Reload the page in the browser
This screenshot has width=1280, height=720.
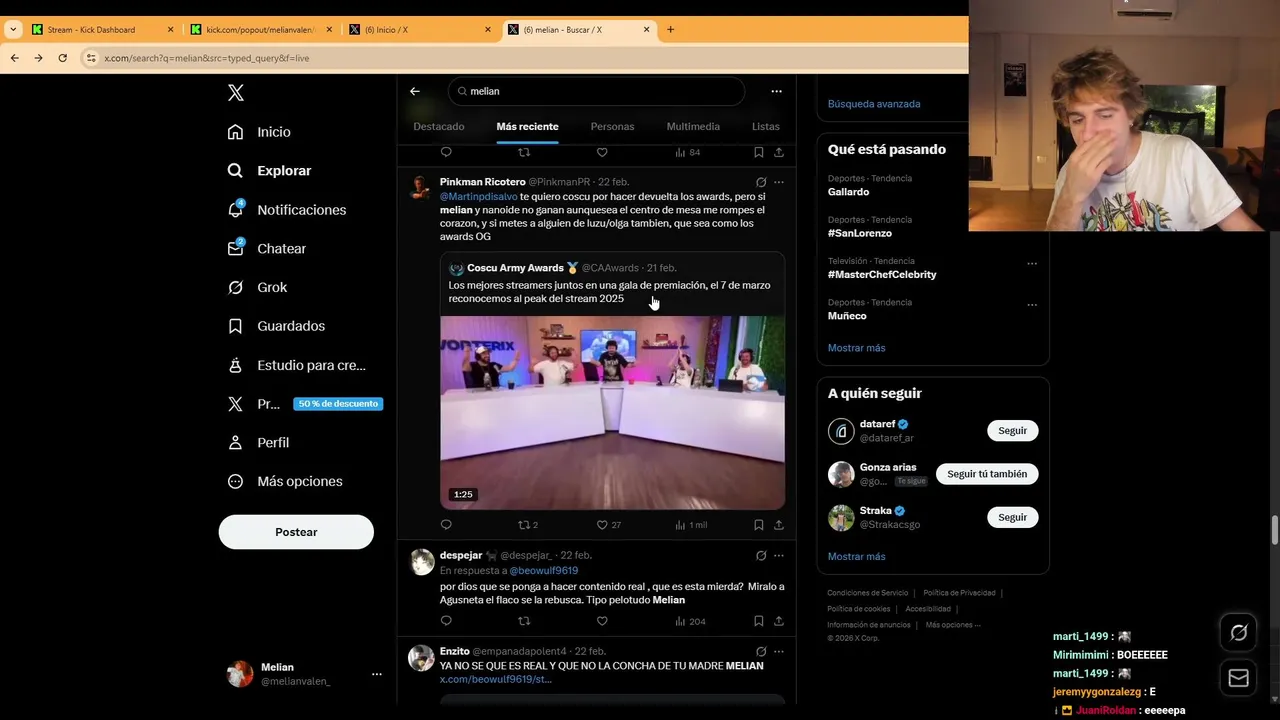[x=62, y=58]
